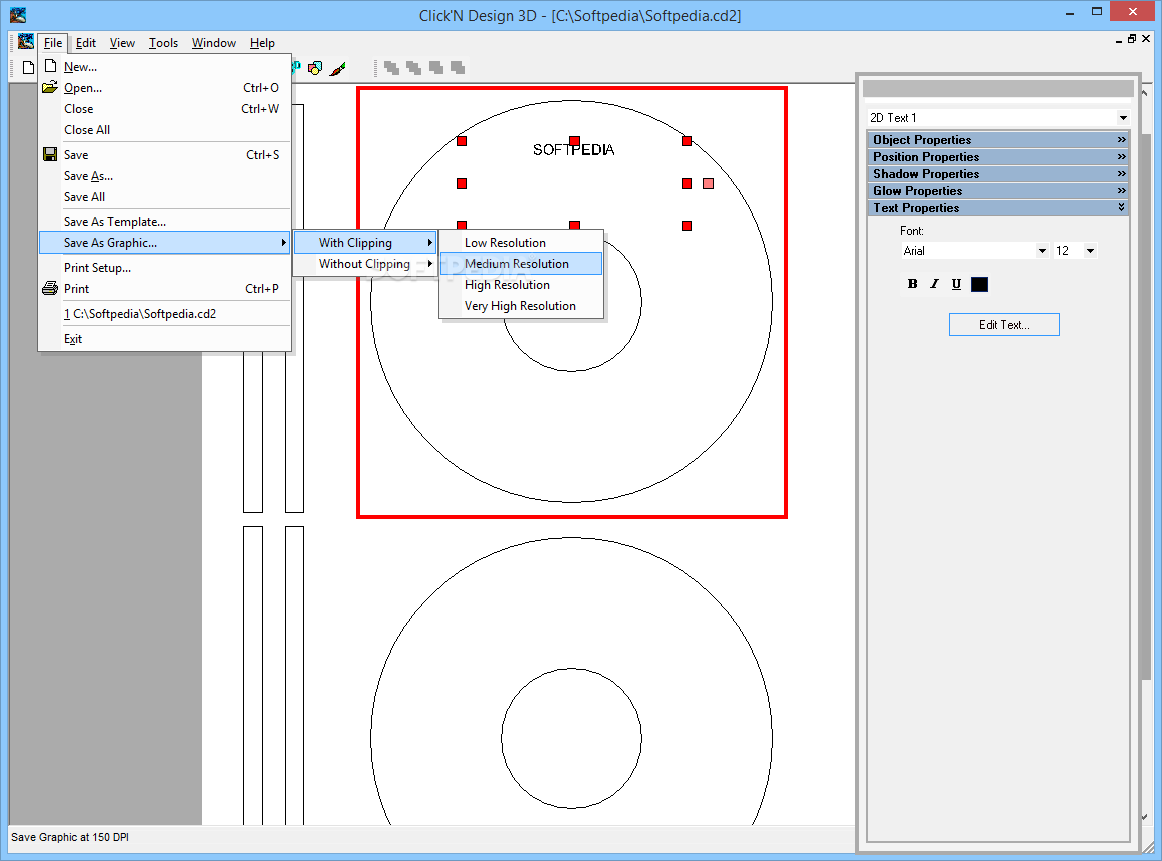
Task: Click the top-left red selection handle
Action: pos(462,141)
